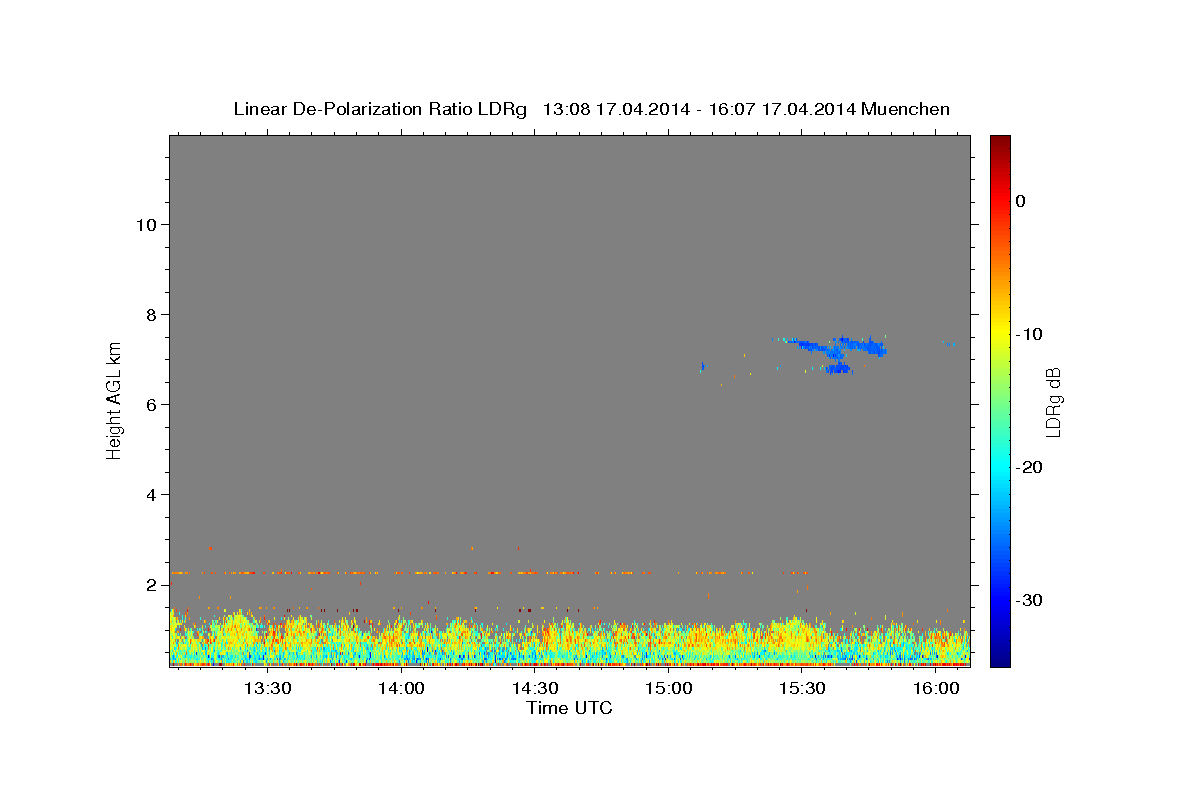Click the dark red top of colorbar

pos(1000,142)
